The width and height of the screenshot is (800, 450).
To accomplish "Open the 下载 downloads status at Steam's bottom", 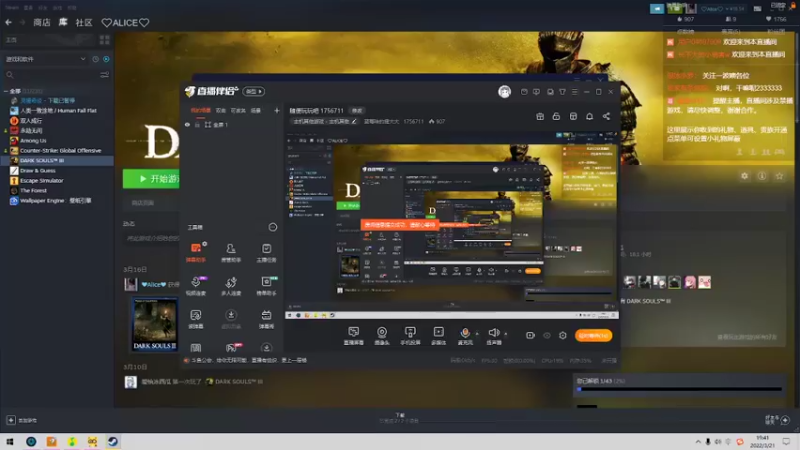I will point(399,418).
